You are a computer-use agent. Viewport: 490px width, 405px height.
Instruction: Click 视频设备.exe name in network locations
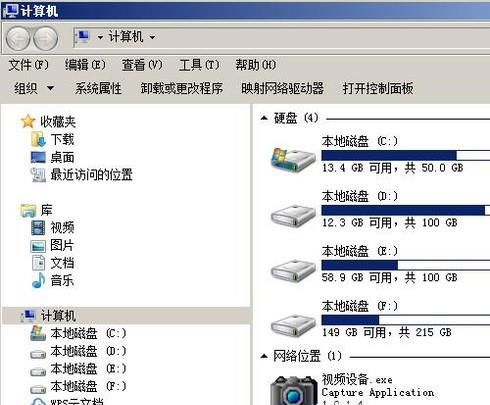pyautogui.click(x=357, y=379)
